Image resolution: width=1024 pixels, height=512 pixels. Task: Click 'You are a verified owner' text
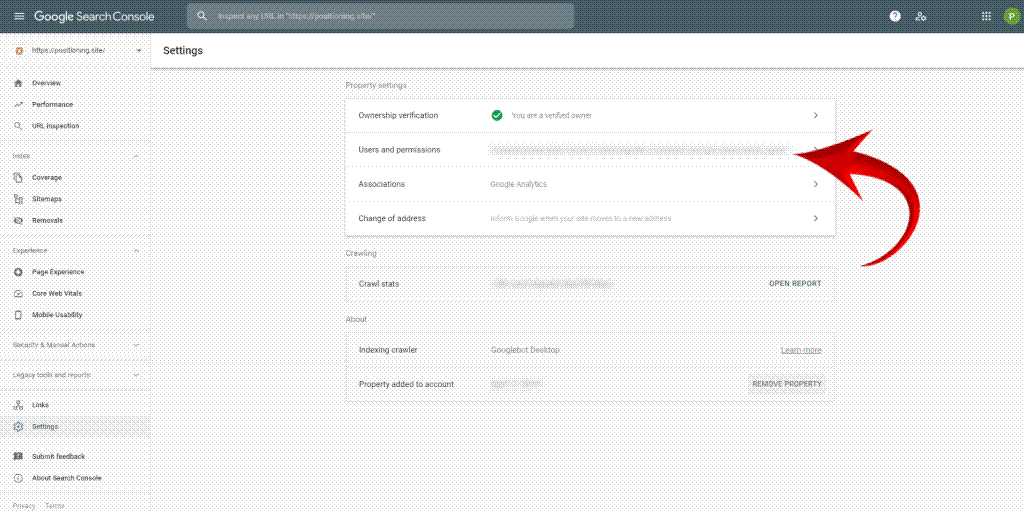(552, 116)
